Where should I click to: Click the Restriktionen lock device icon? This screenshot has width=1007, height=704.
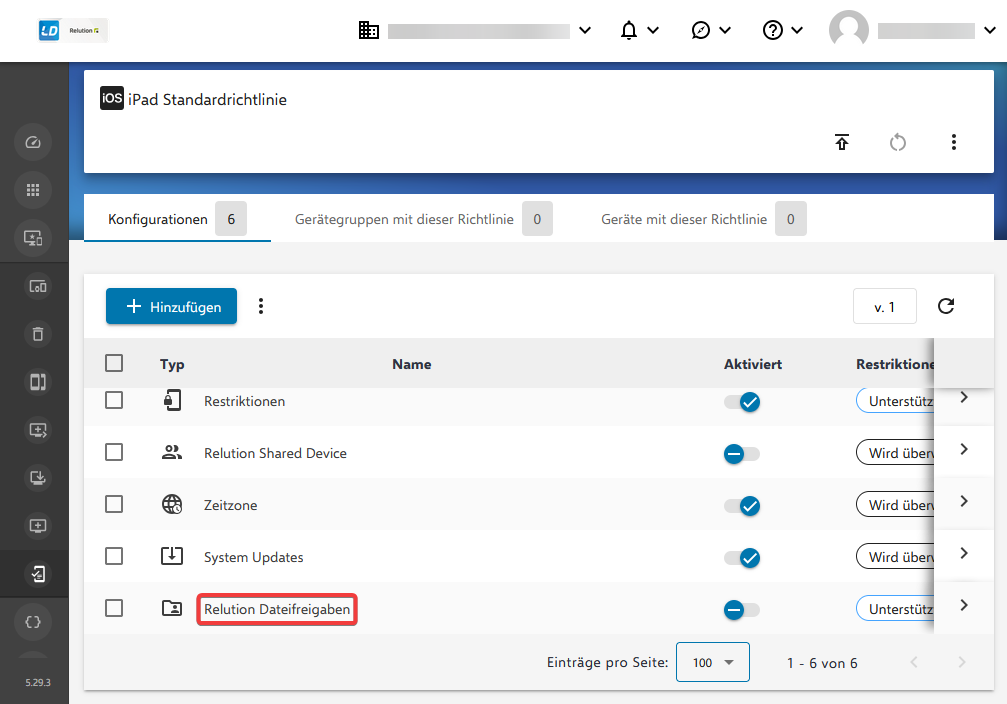[x=171, y=400]
